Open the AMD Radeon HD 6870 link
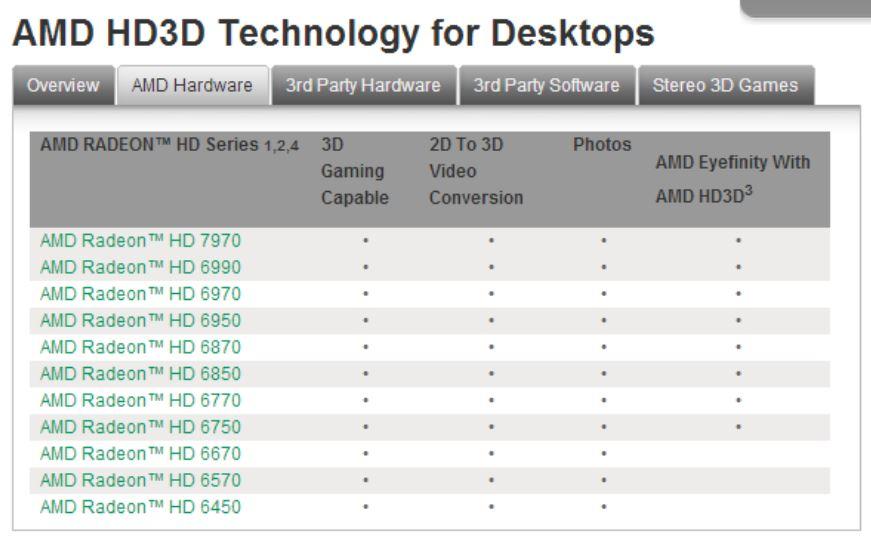Image resolution: width=871 pixels, height=556 pixels. tap(141, 347)
